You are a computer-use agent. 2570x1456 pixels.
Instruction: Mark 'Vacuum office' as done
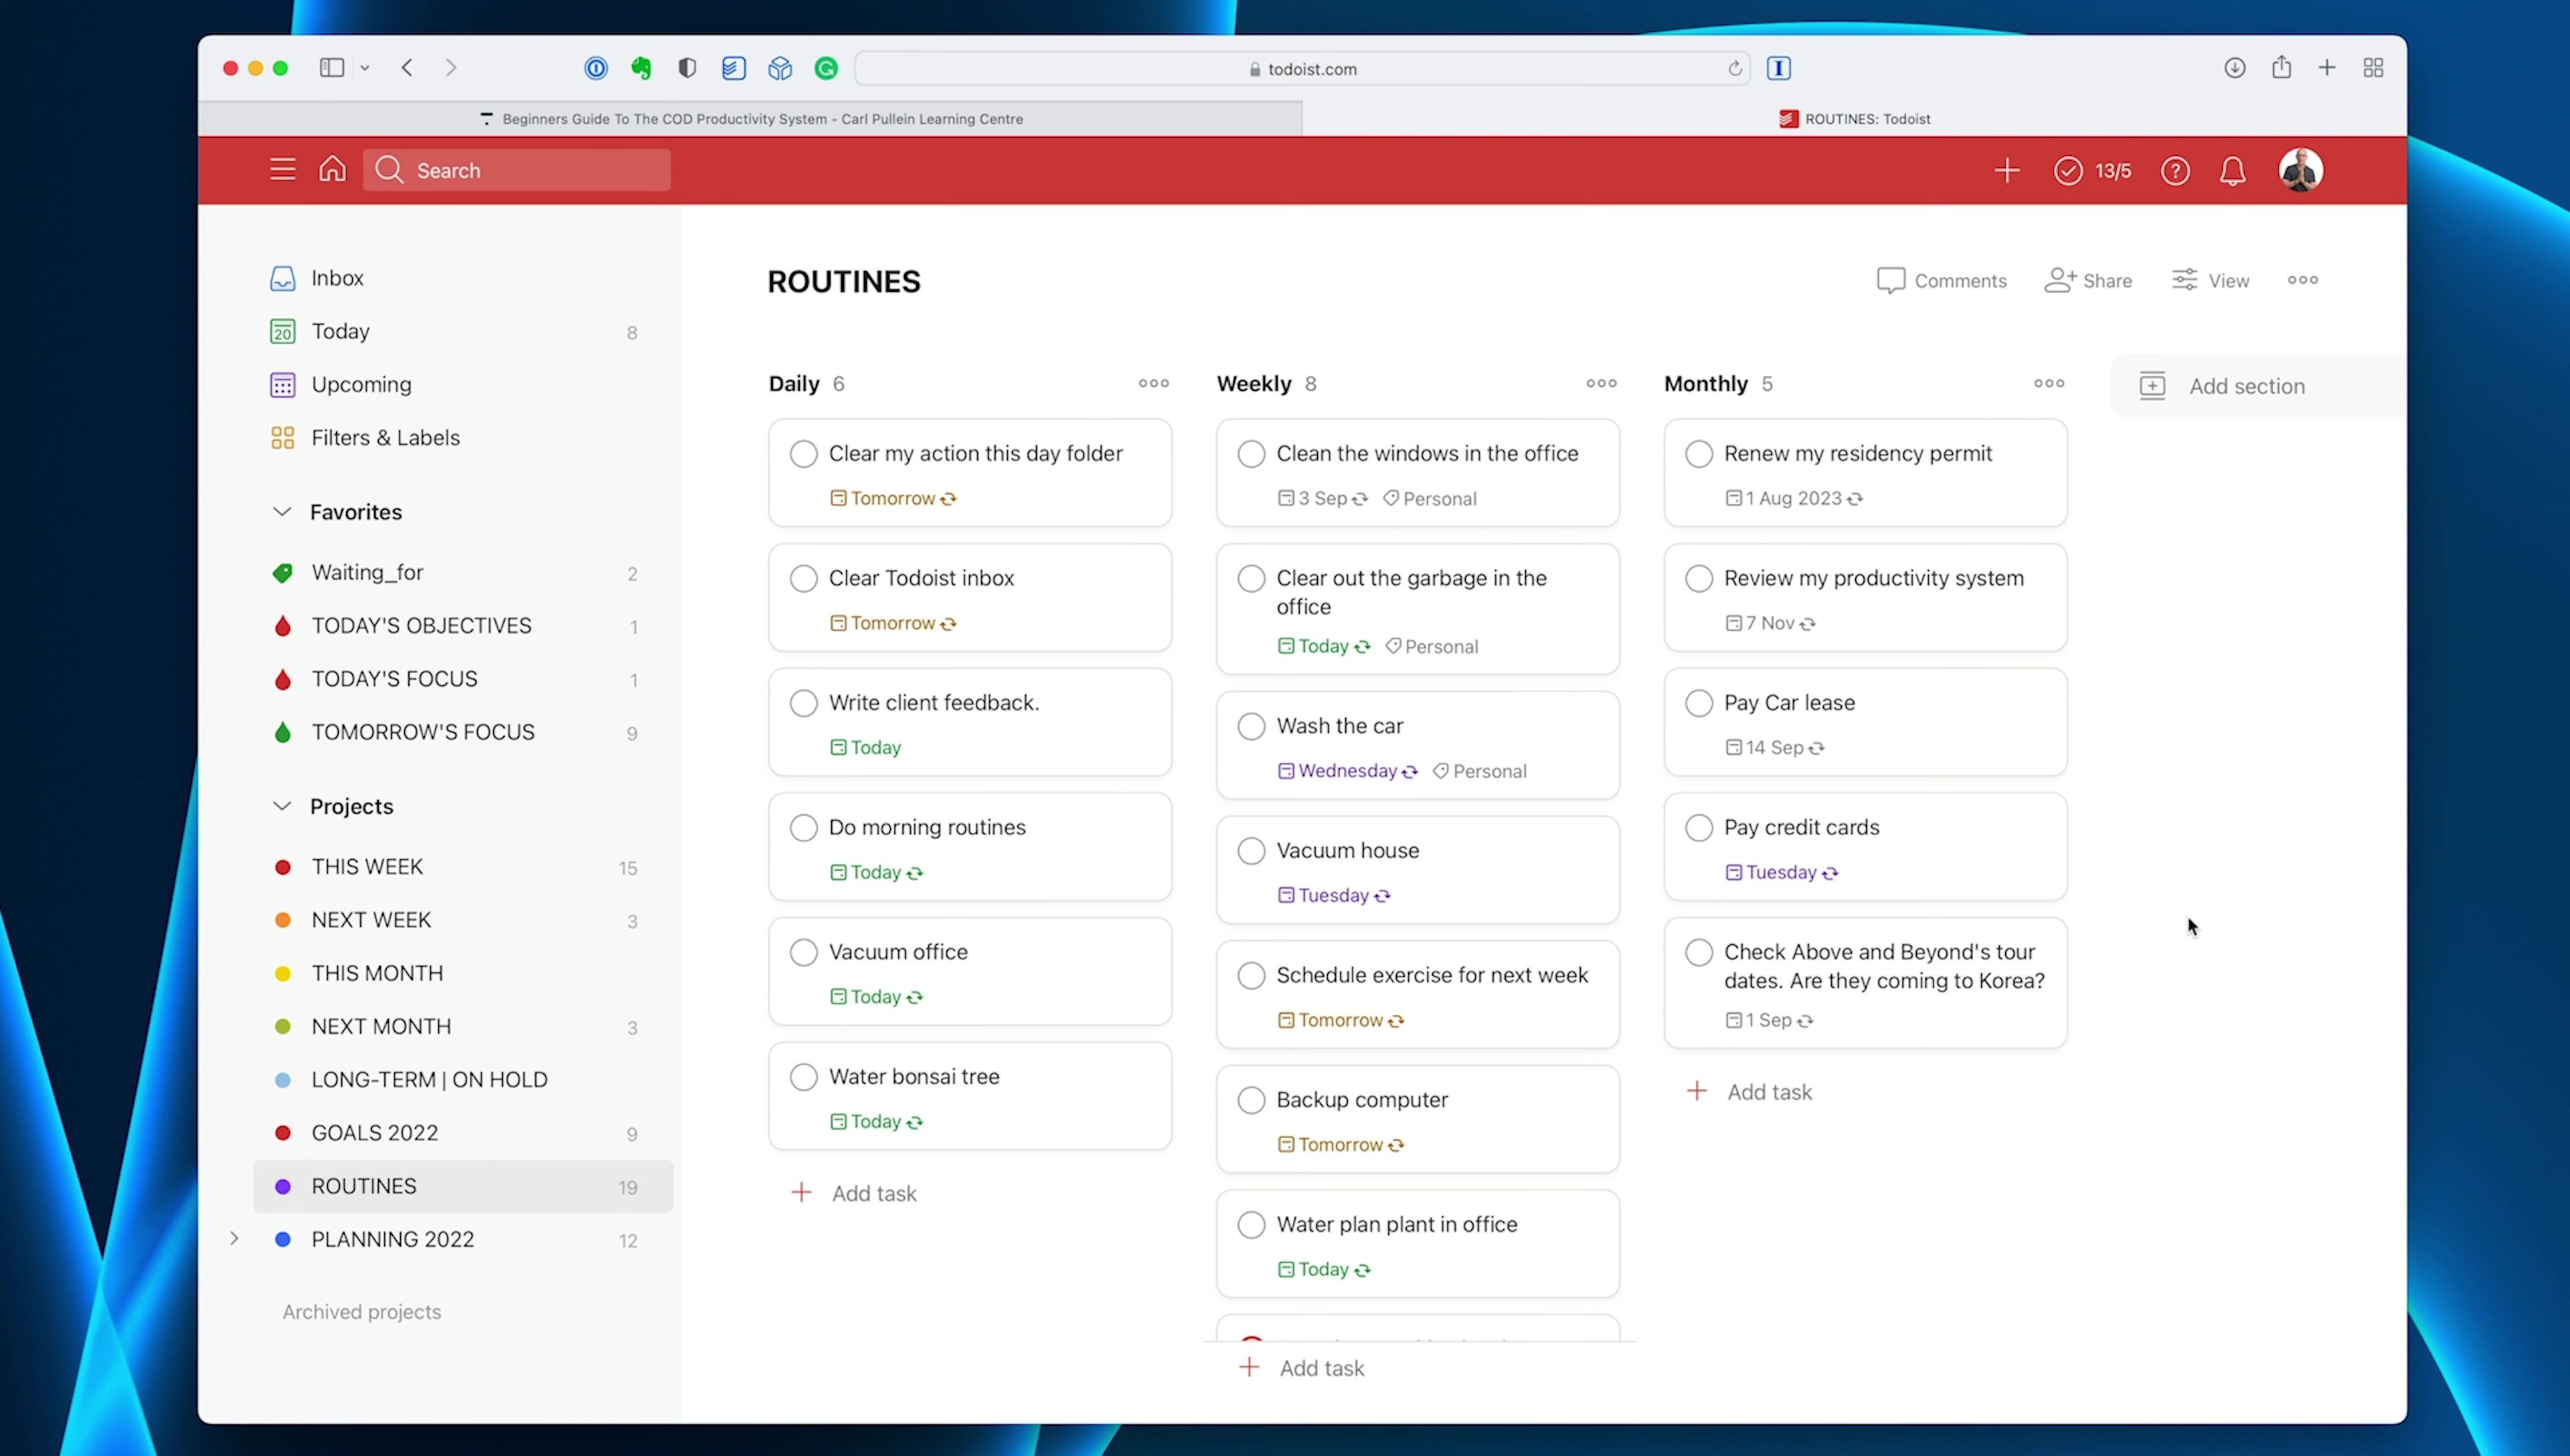coord(803,952)
